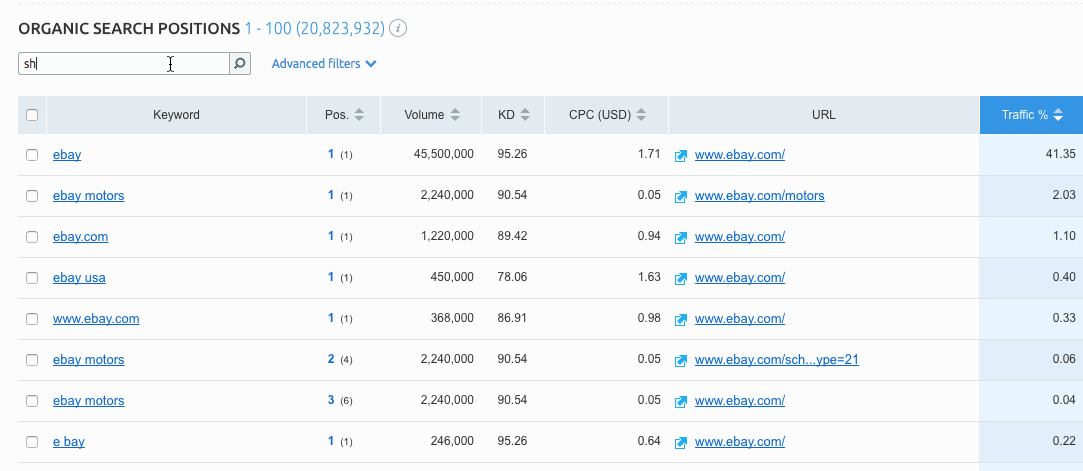
Task: Open external link icon for www.ebay.com/motors
Action: 681,196
